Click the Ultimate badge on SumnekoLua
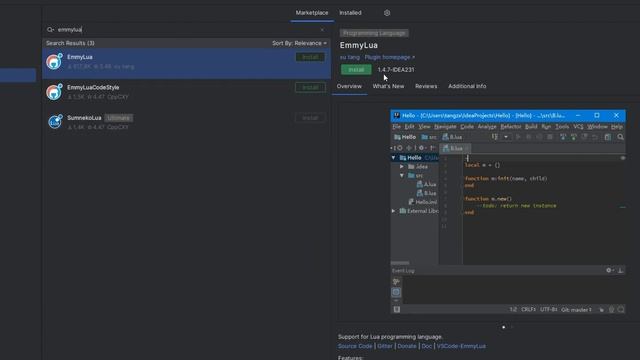 coord(118,118)
